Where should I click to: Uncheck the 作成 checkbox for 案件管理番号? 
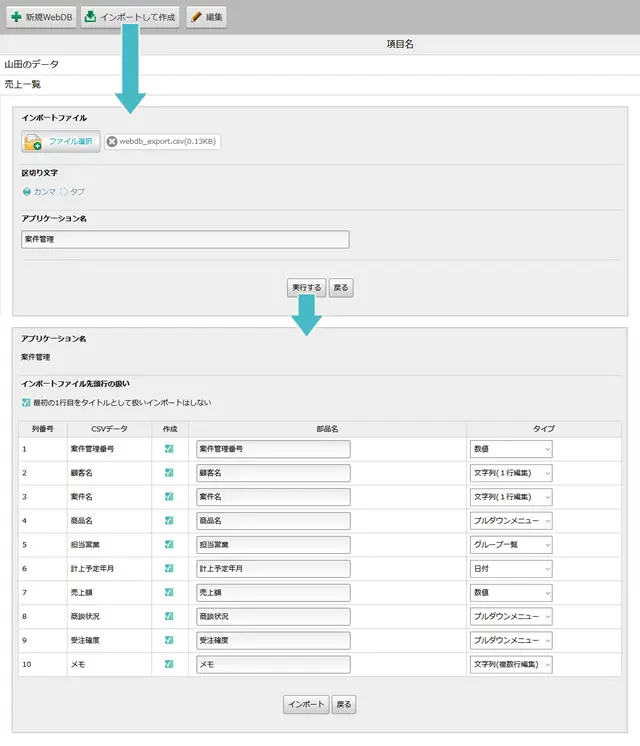pyautogui.click(x=169, y=449)
